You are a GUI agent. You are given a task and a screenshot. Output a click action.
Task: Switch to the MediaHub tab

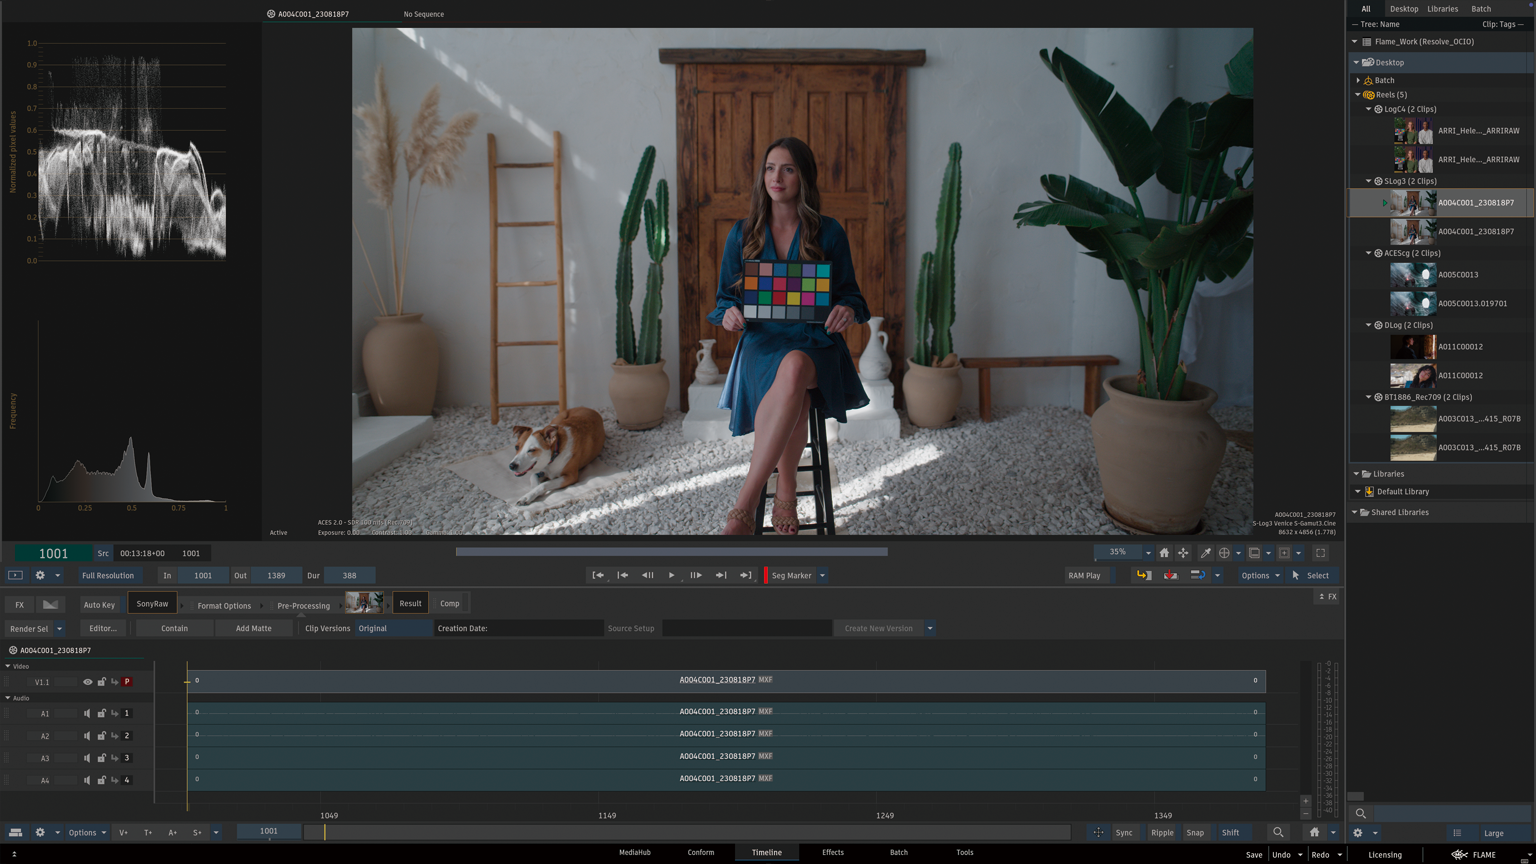click(634, 853)
